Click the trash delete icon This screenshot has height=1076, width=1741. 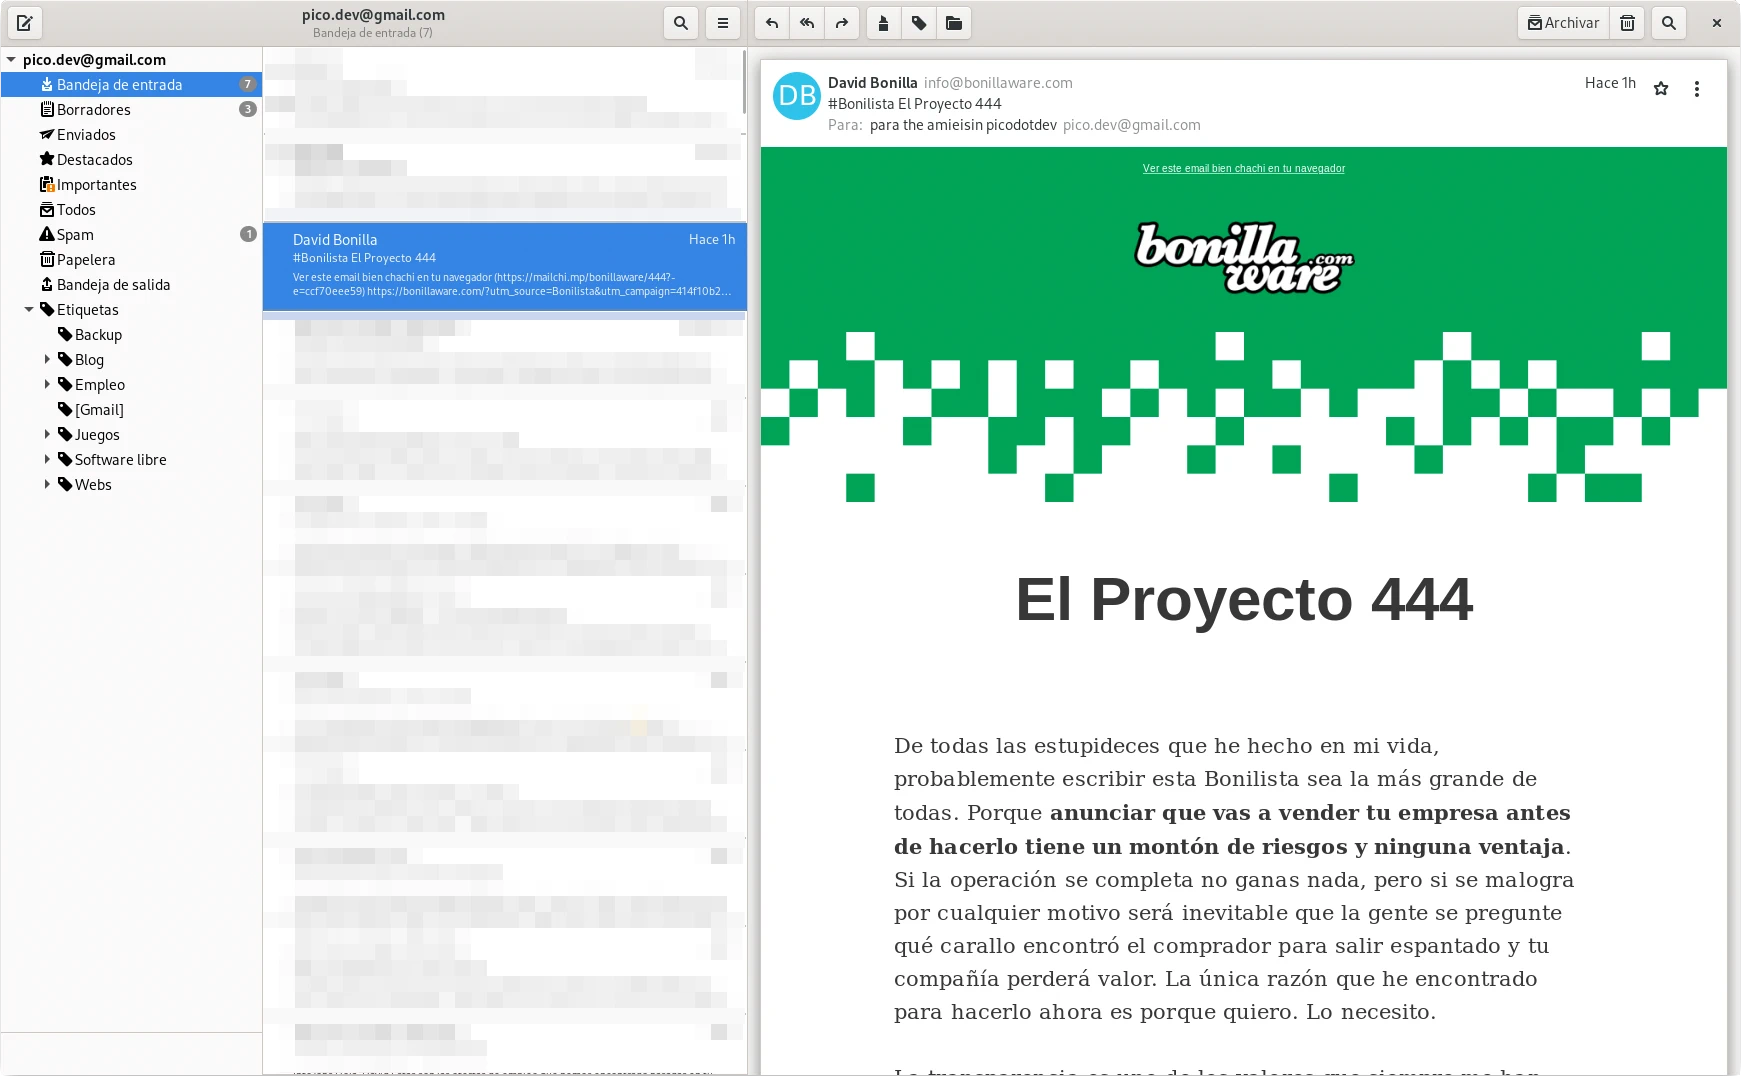click(x=1628, y=23)
